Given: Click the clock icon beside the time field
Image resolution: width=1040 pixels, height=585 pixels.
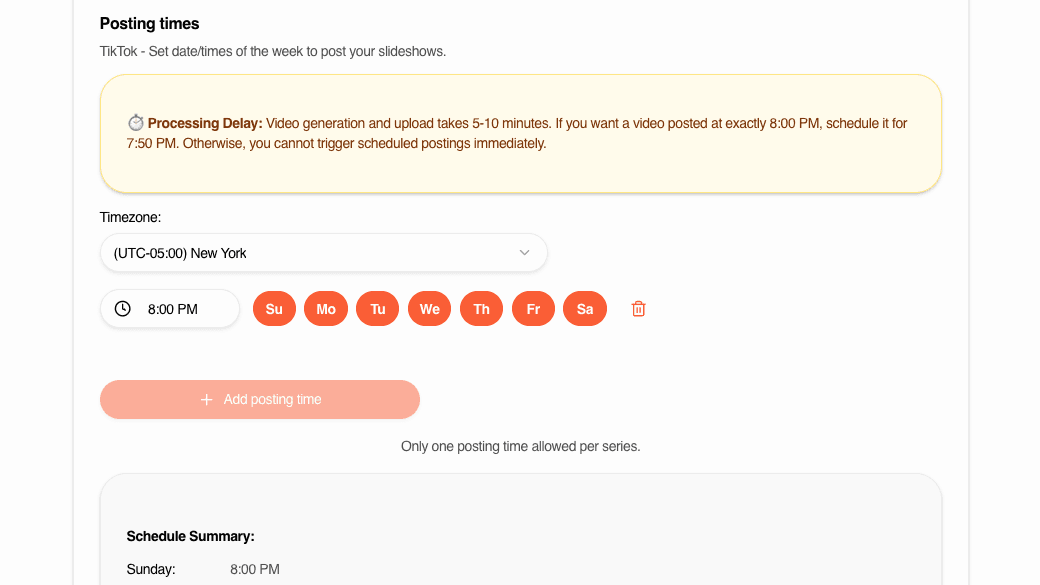Looking at the screenshot, I should tap(122, 308).
